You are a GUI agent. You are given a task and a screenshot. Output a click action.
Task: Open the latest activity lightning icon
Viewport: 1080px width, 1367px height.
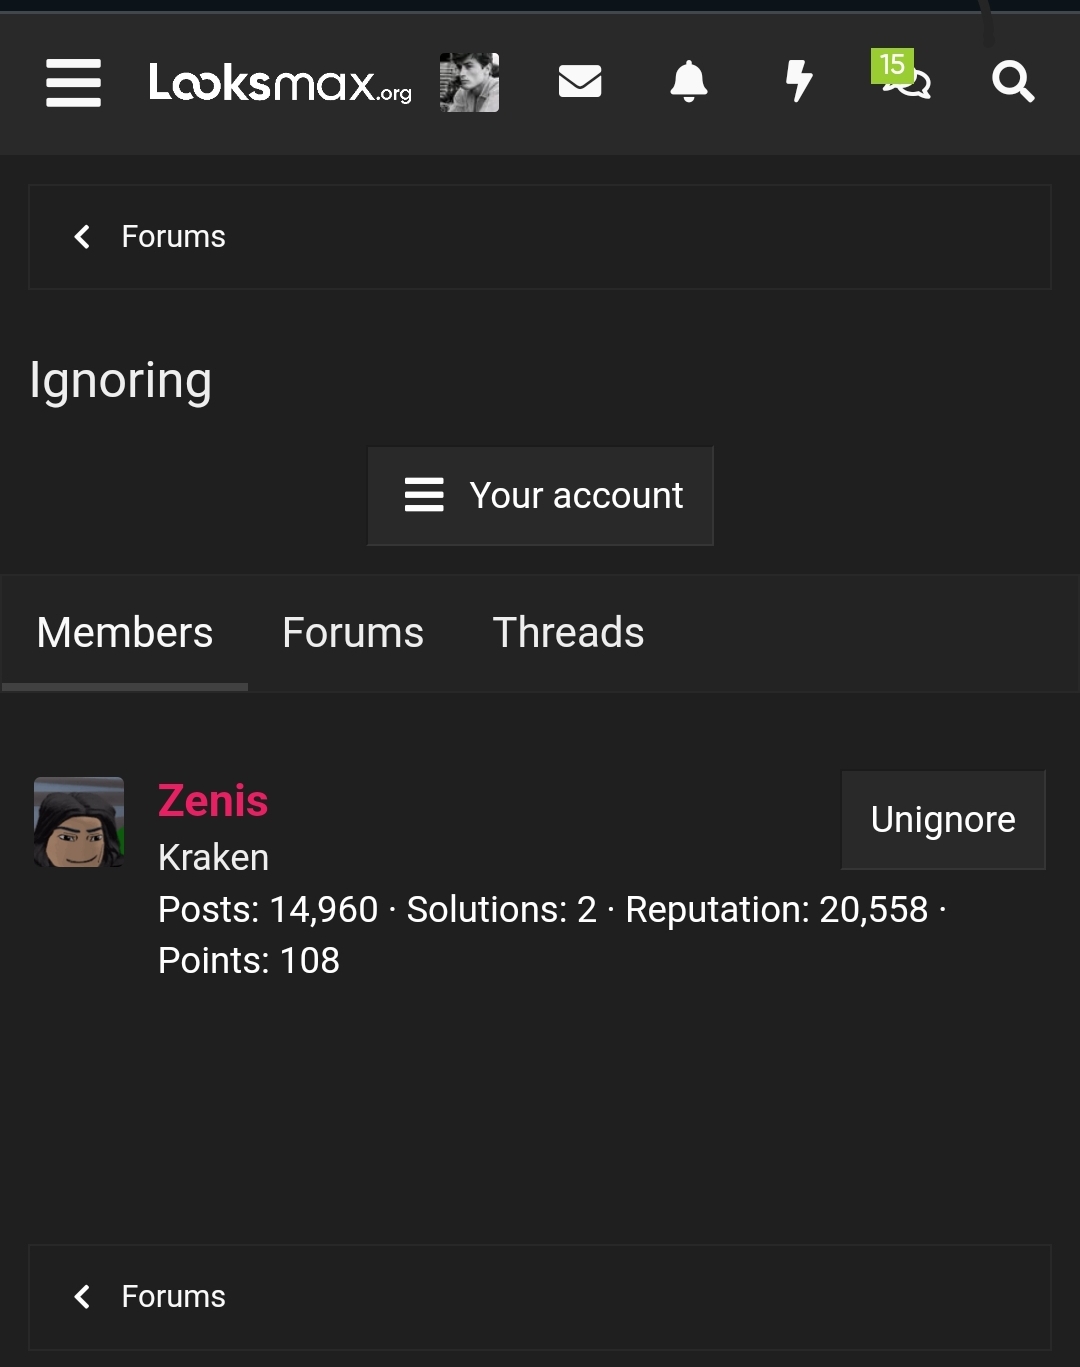point(798,82)
